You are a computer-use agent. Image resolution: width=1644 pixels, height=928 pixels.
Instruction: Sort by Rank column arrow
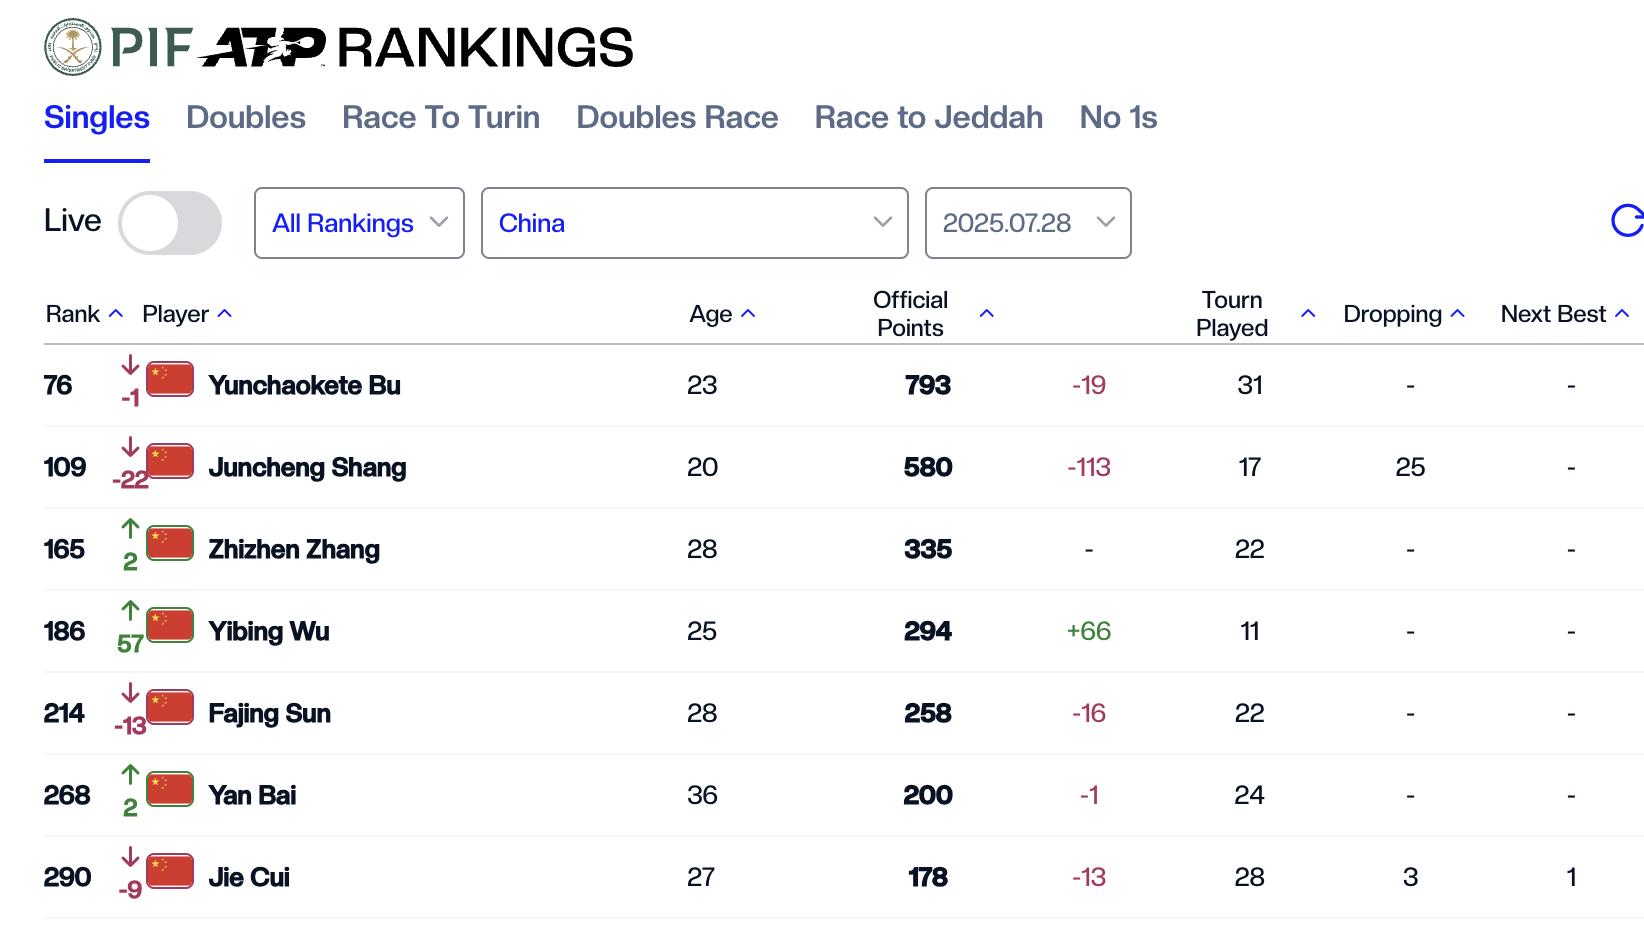[116, 314]
